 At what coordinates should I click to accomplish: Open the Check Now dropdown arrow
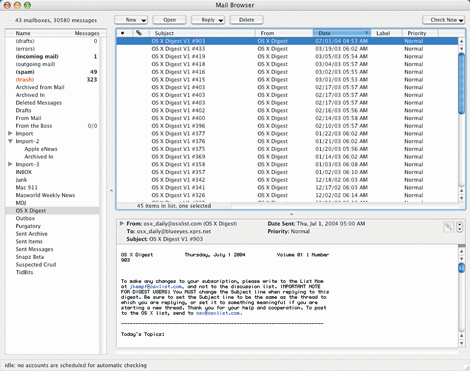tap(461, 20)
